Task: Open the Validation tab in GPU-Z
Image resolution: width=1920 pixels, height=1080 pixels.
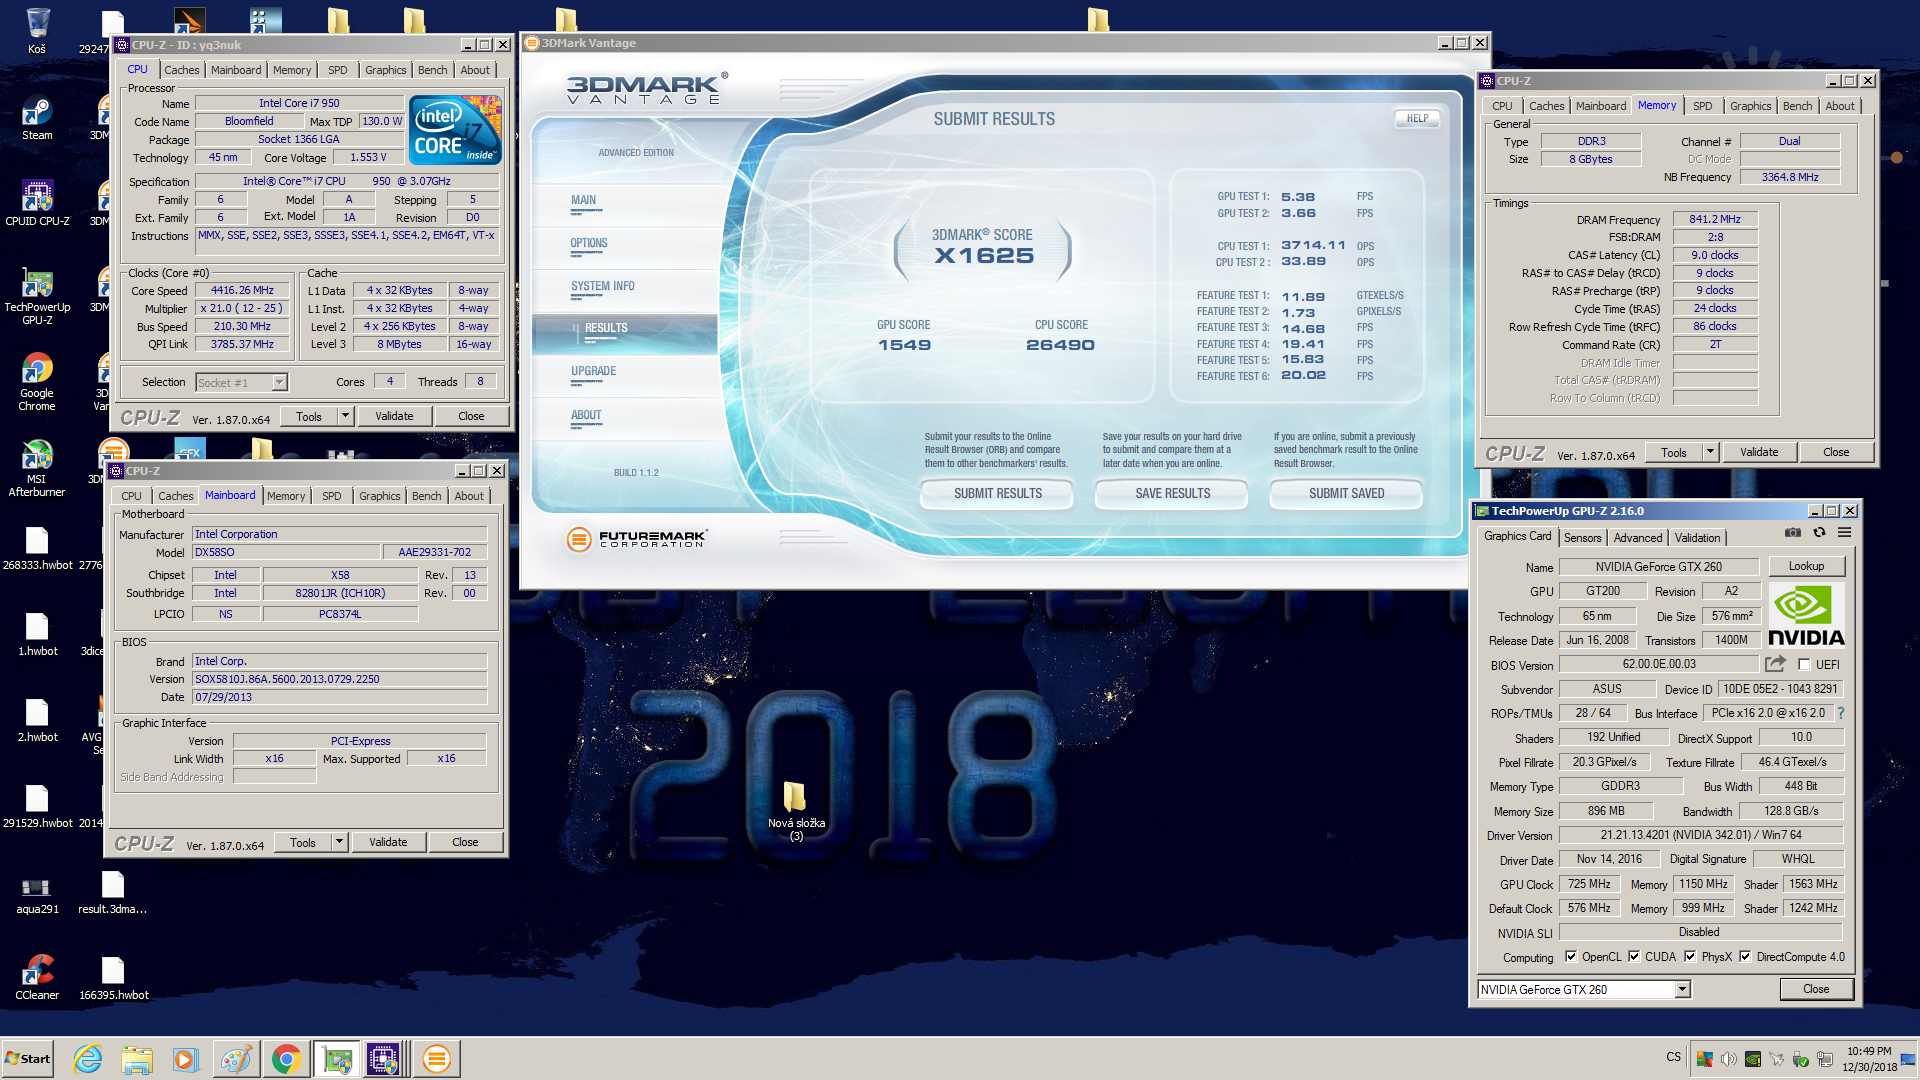Action: tap(1697, 538)
